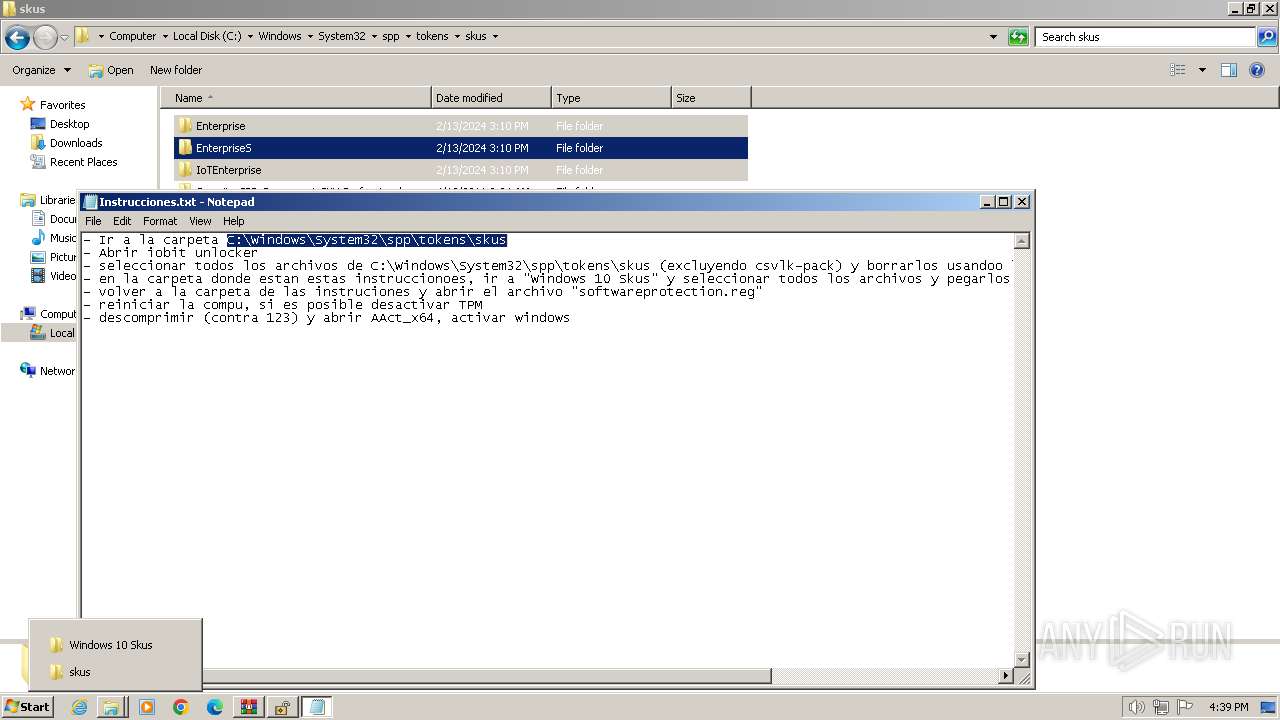
Task: Click the search magnifier icon
Action: click(x=1268, y=37)
